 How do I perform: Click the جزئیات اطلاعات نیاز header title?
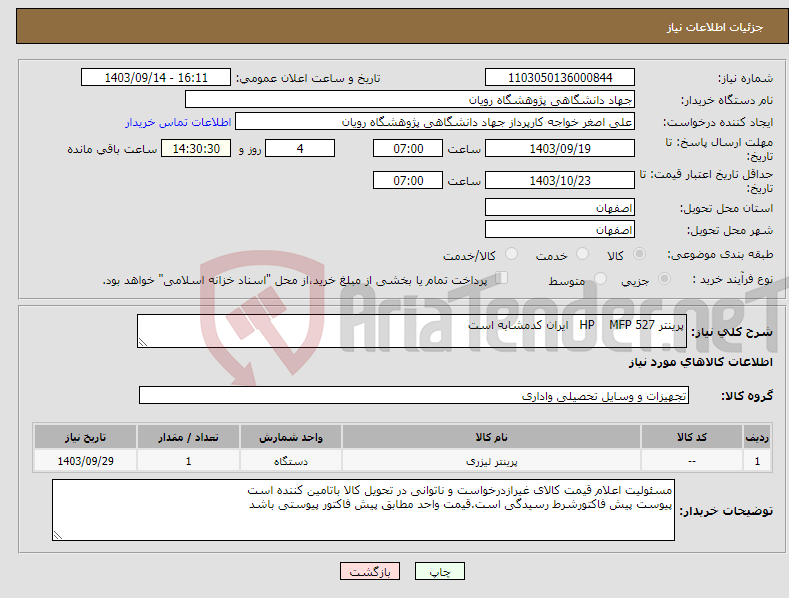point(715,27)
